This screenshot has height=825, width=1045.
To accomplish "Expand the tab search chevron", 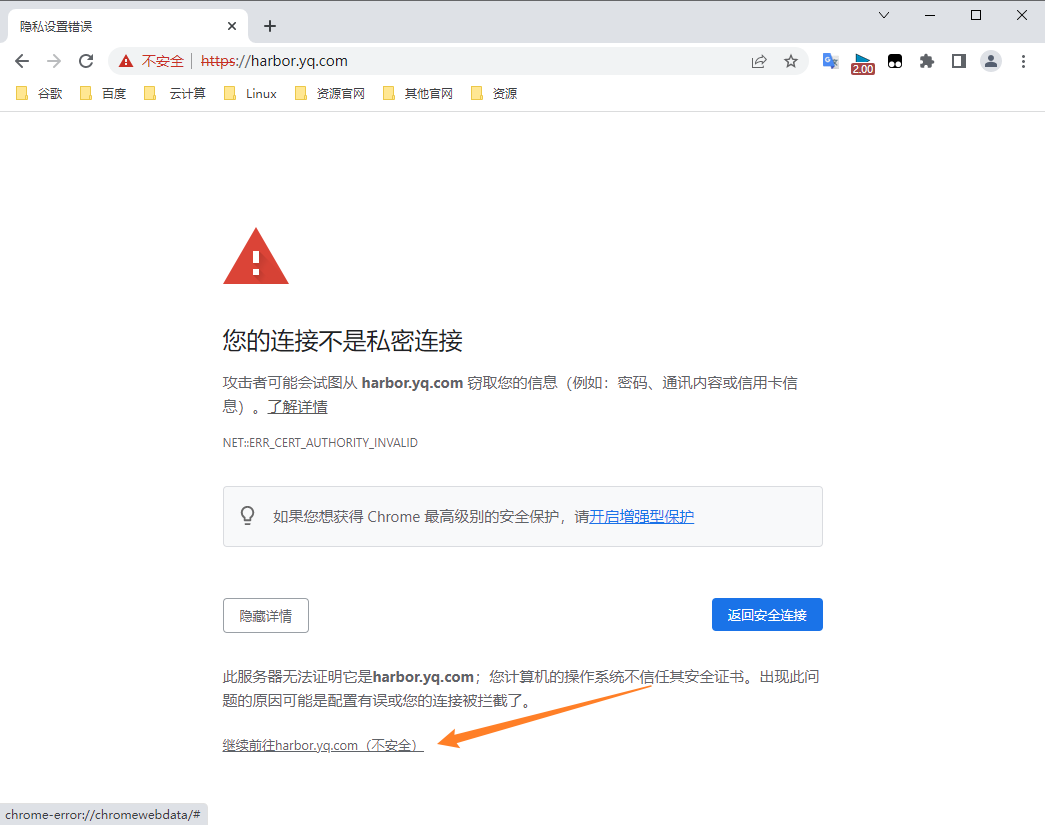I will point(884,15).
